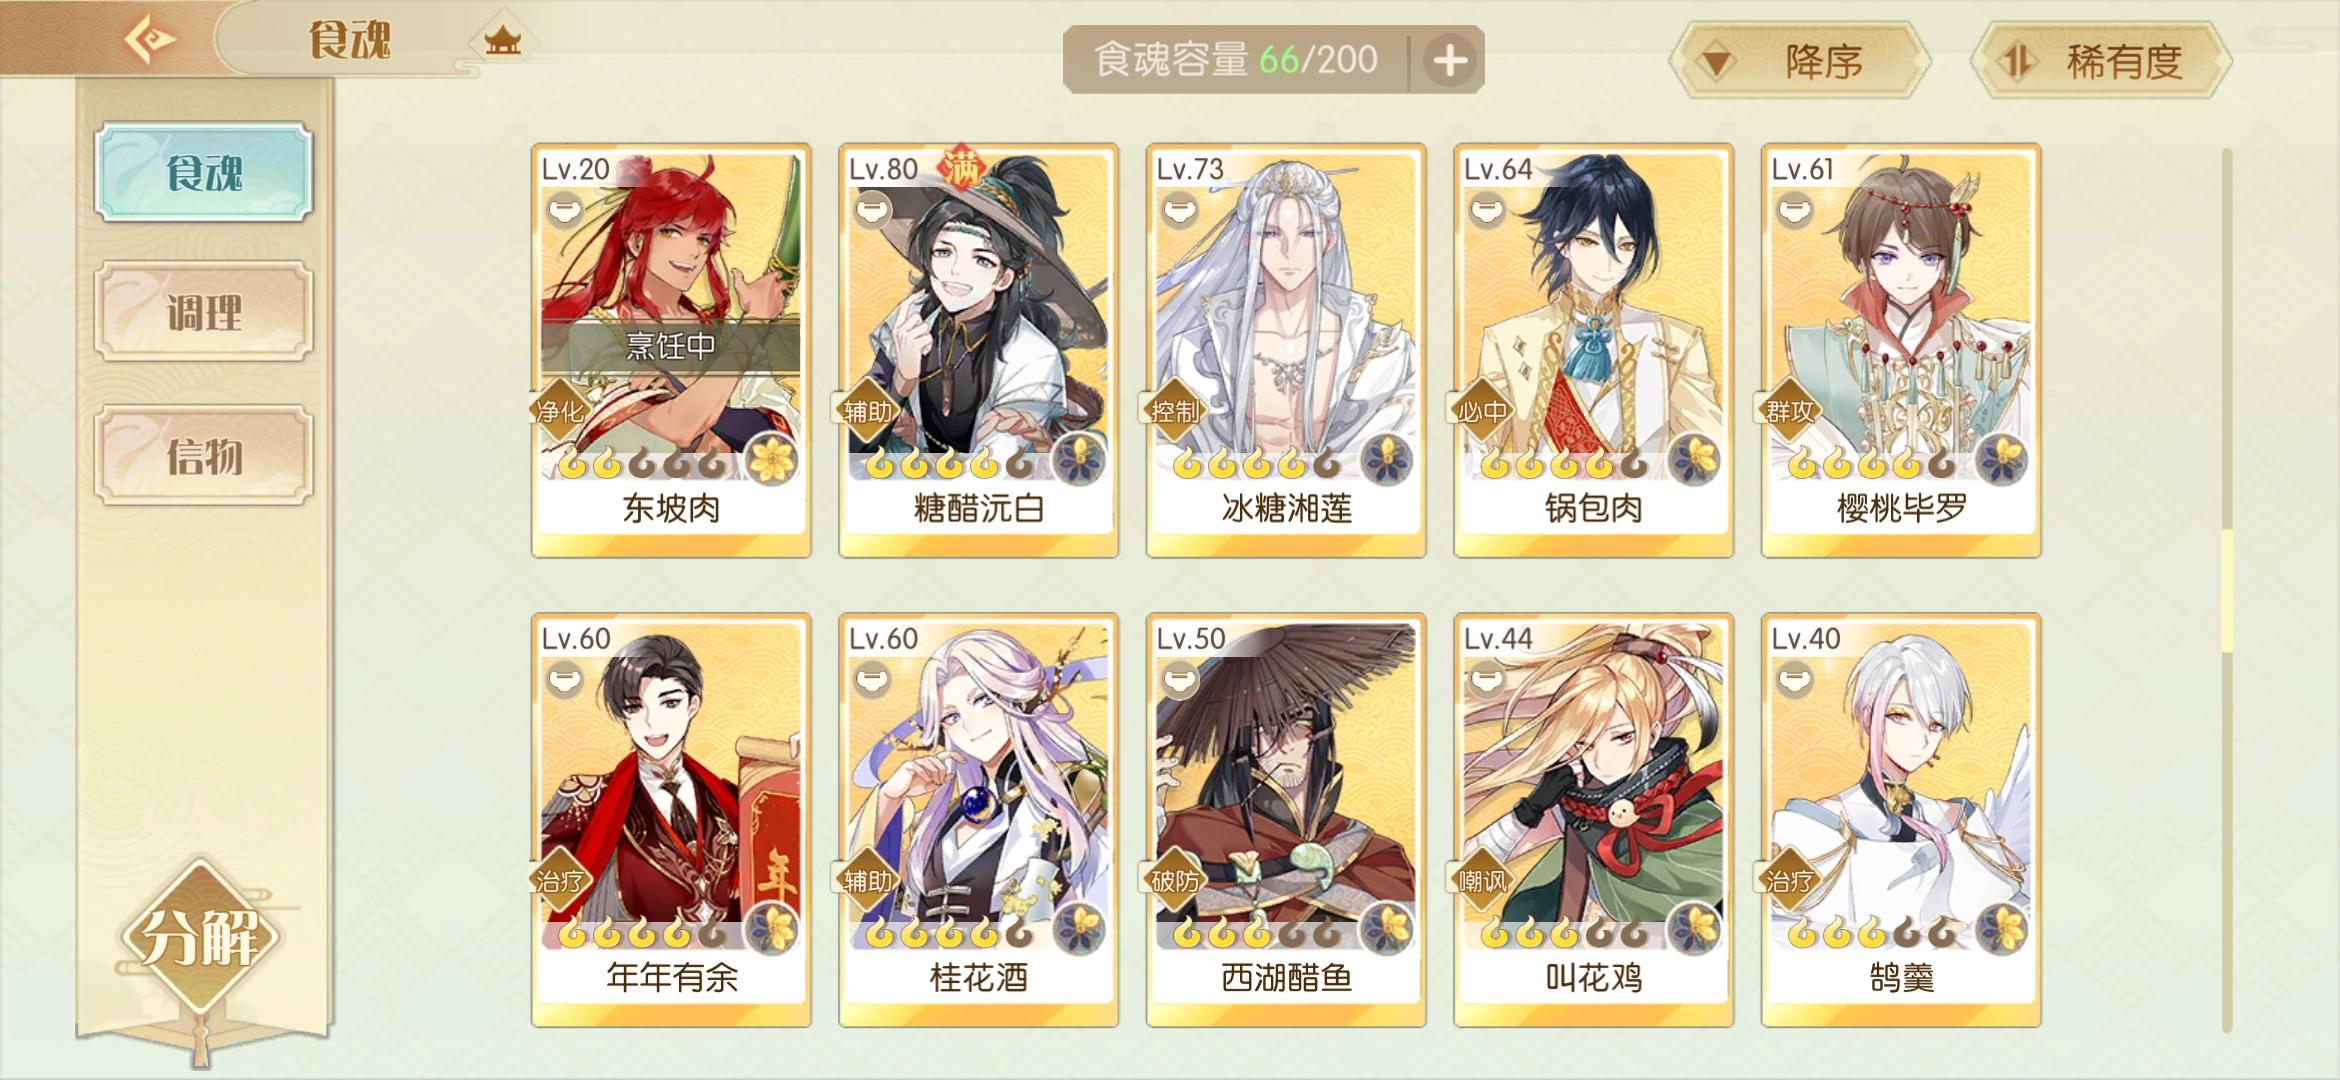Screen dimensions: 2340x1080
Task: Select the 西湖醋鱼 character card
Action: 1286,820
